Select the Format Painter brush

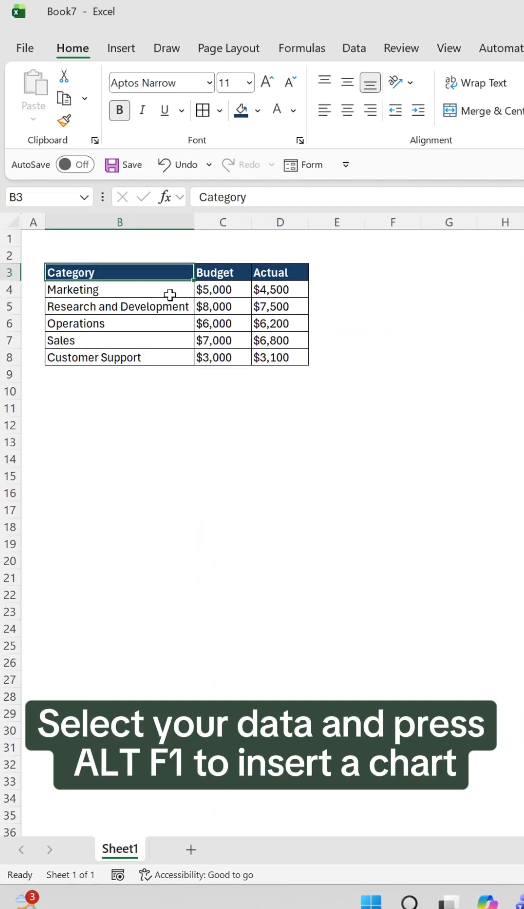pyautogui.click(x=64, y=121)
